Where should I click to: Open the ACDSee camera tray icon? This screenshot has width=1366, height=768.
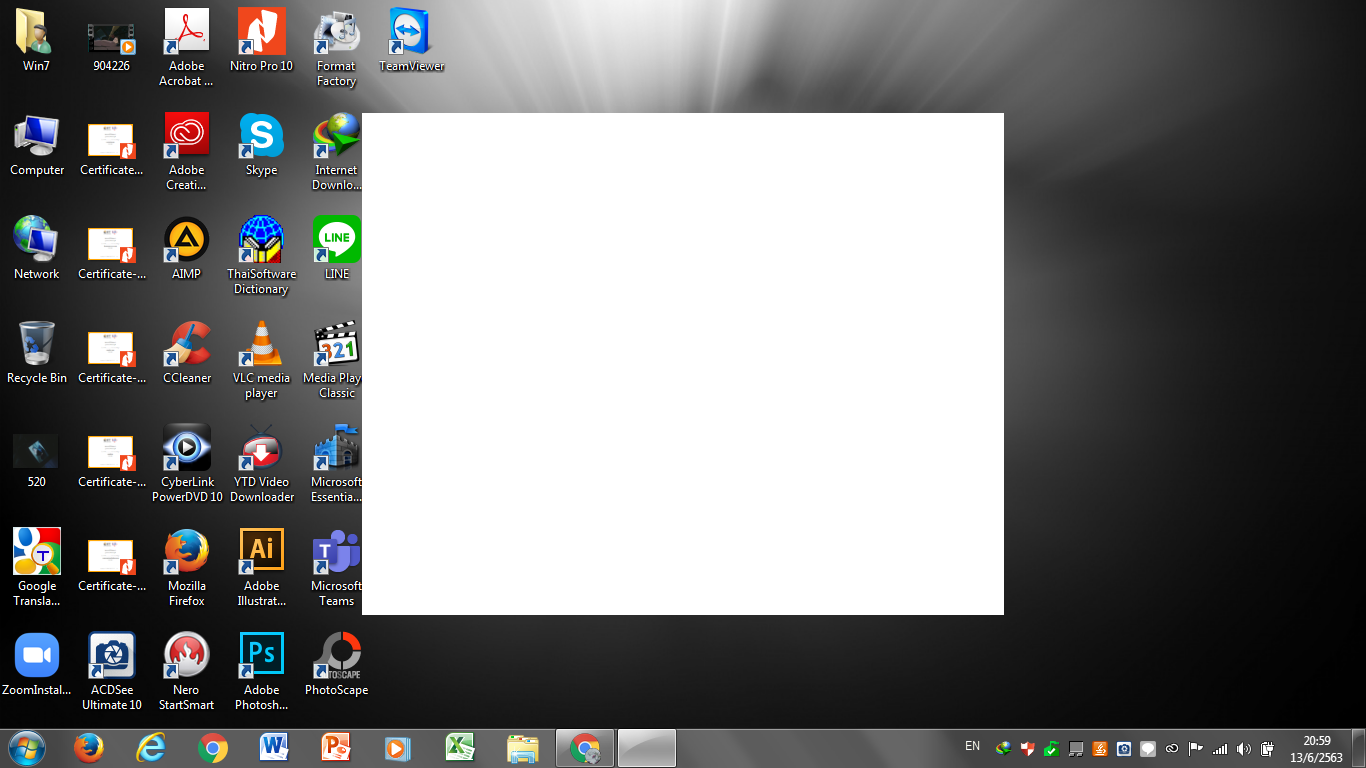point(1124,748)
